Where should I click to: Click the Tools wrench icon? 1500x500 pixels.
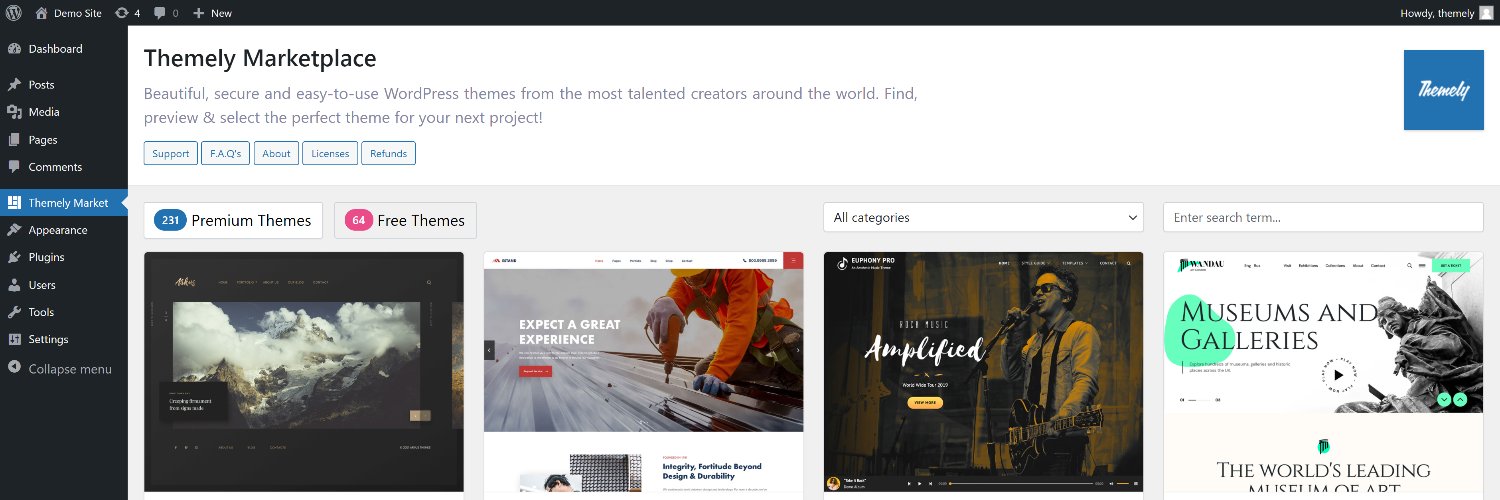(14, 312)
